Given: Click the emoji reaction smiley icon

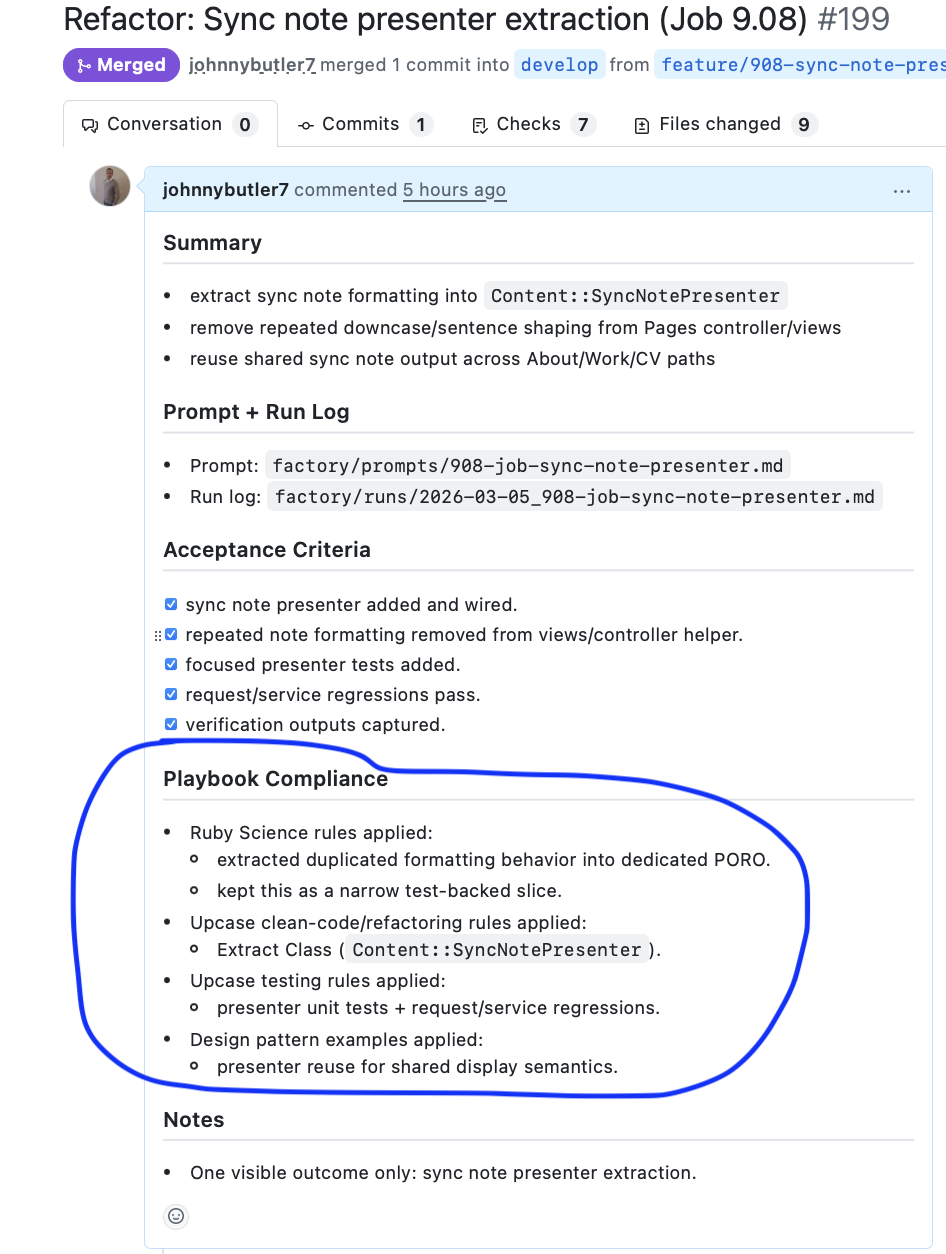Looking at the screenshot, I should pyautogui.click(x=176, y=1216).
